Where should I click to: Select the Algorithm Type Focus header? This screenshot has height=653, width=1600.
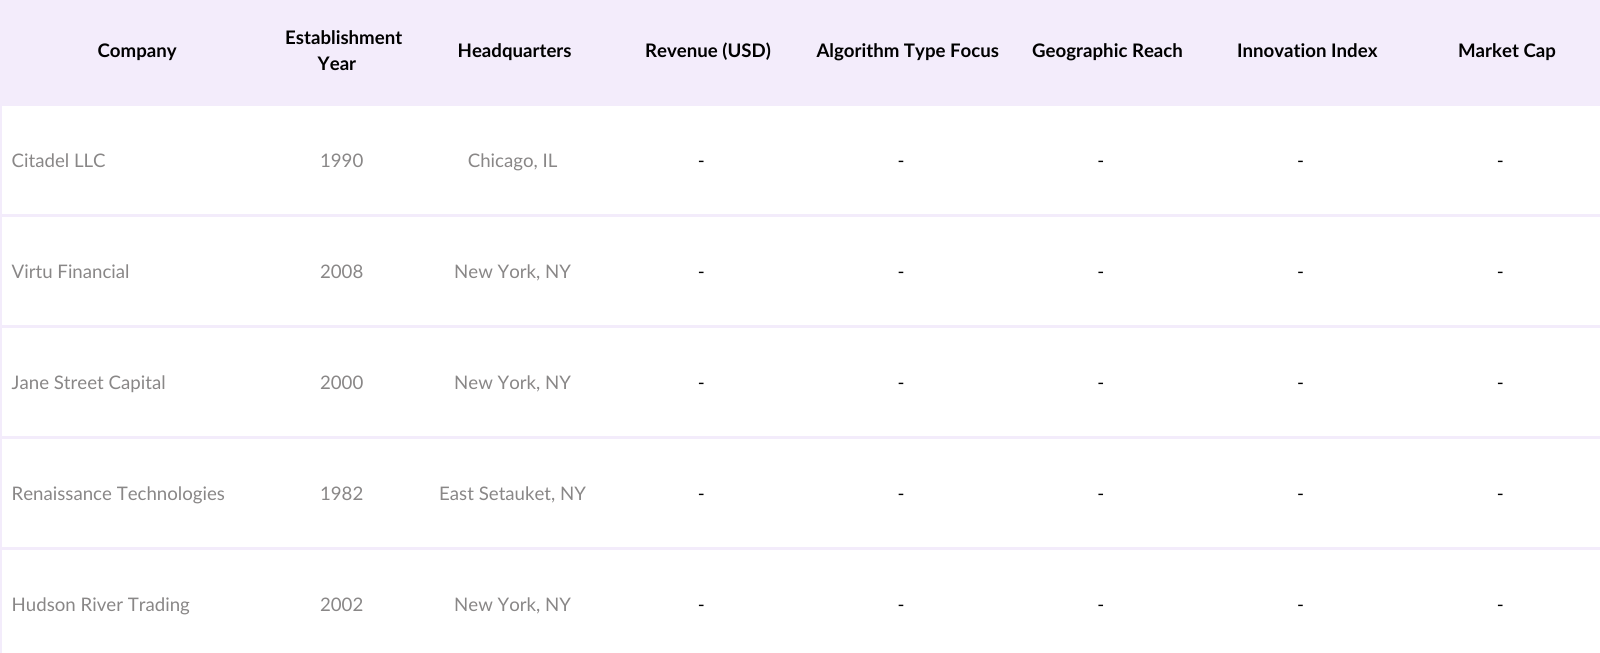click(907, 51)
